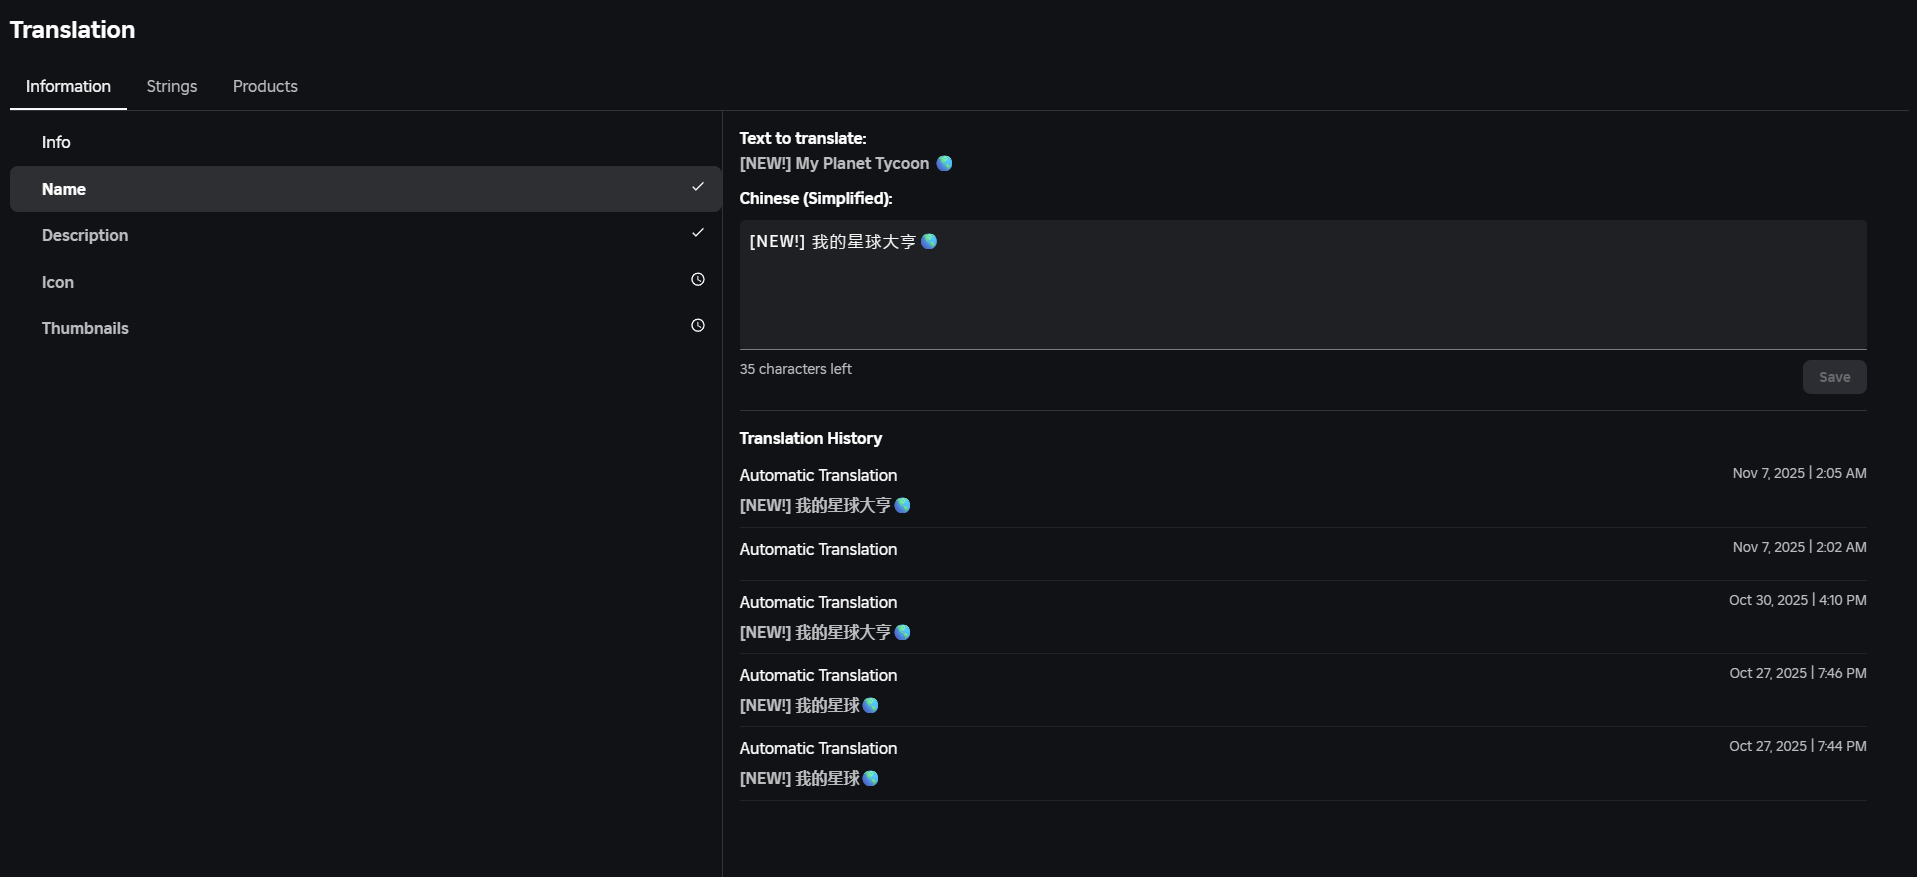Click the Translation page heading
This screenshot has width=1917, height=877.
[72, 30]
